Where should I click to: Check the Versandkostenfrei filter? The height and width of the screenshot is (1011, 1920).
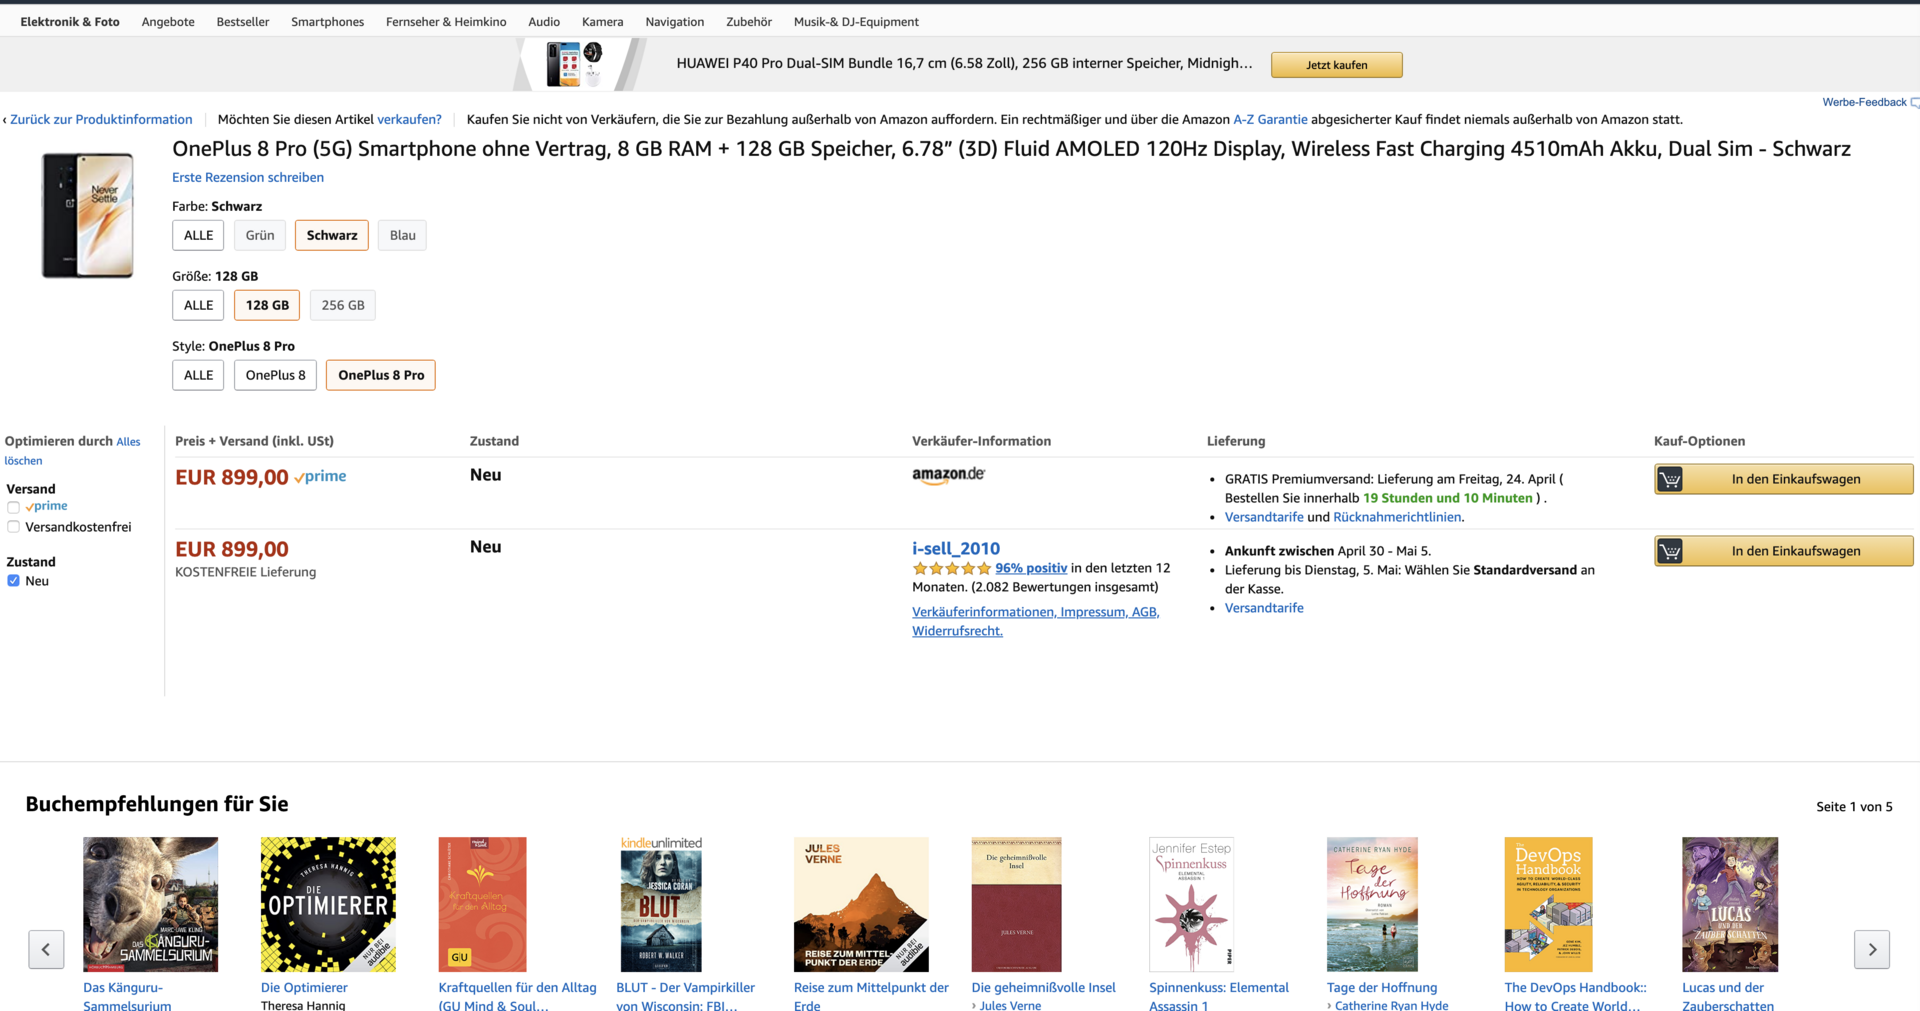click(13, 527)
